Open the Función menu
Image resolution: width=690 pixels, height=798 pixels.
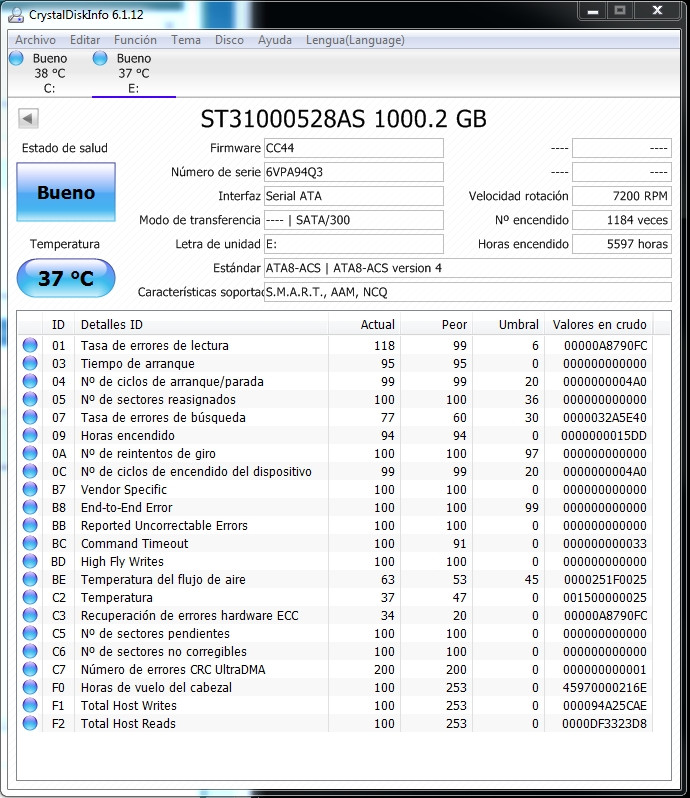[135, 40]
